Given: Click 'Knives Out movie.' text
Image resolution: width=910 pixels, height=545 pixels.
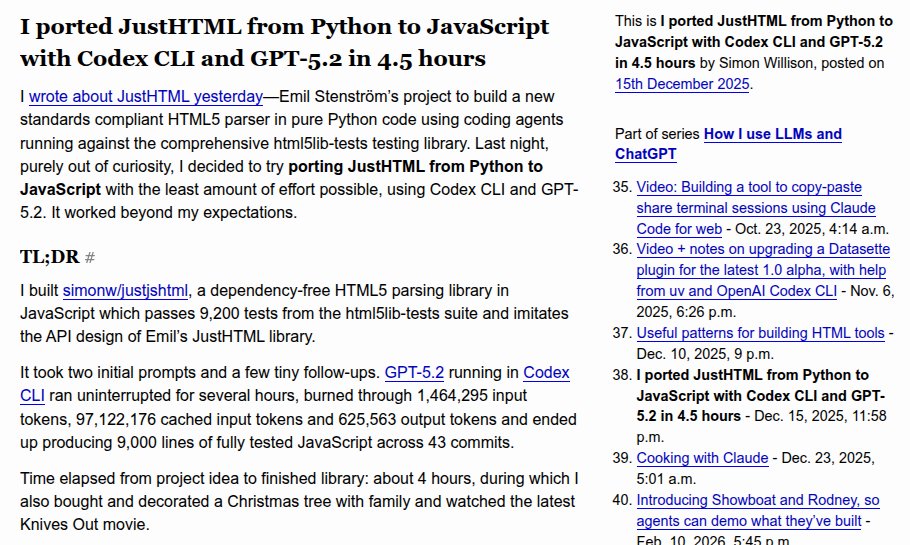Looking at the screenshot, I should click(85, 525).
